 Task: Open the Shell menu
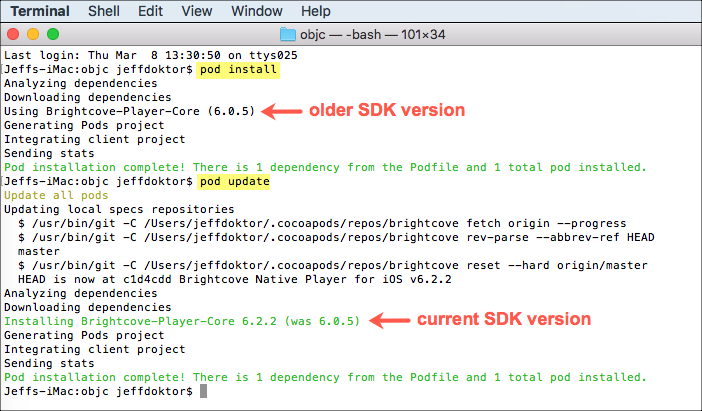pyautogui.click(x=105, y=11)
